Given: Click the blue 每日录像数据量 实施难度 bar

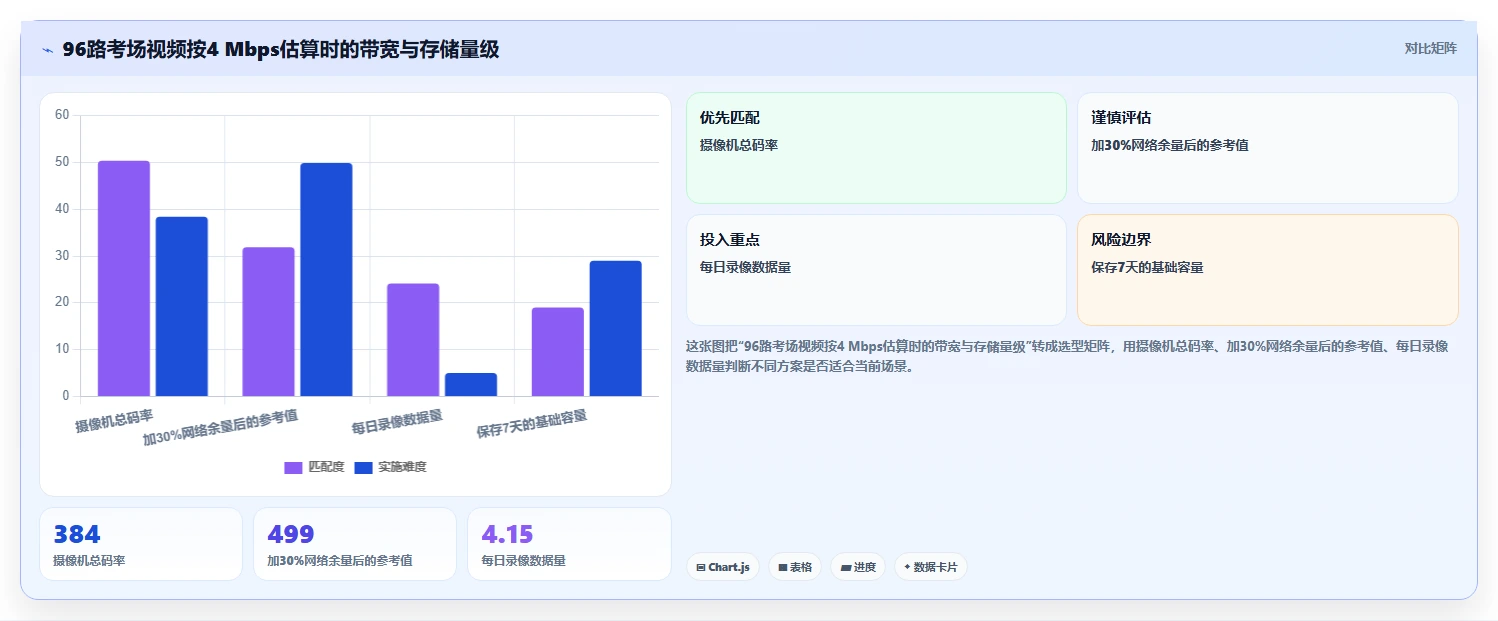Looking at the screenshot, I should click(x=471, y=384).
